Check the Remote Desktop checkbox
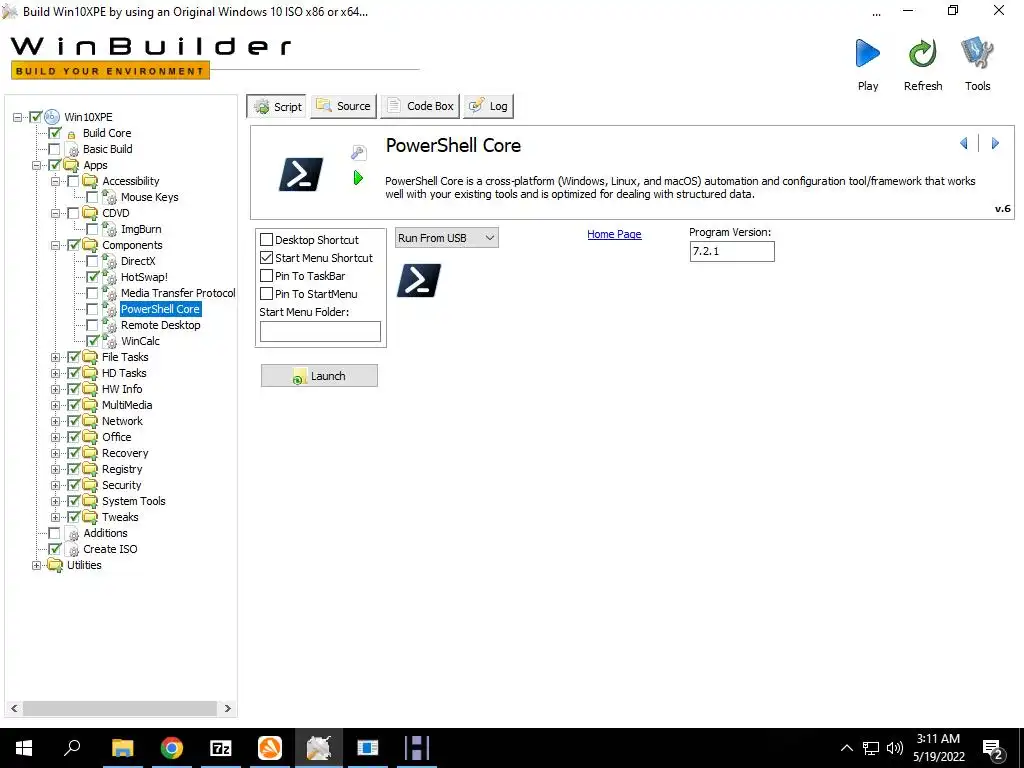Image resolution: width=1024 pixels, height=768 pixels. pos(92,325)
